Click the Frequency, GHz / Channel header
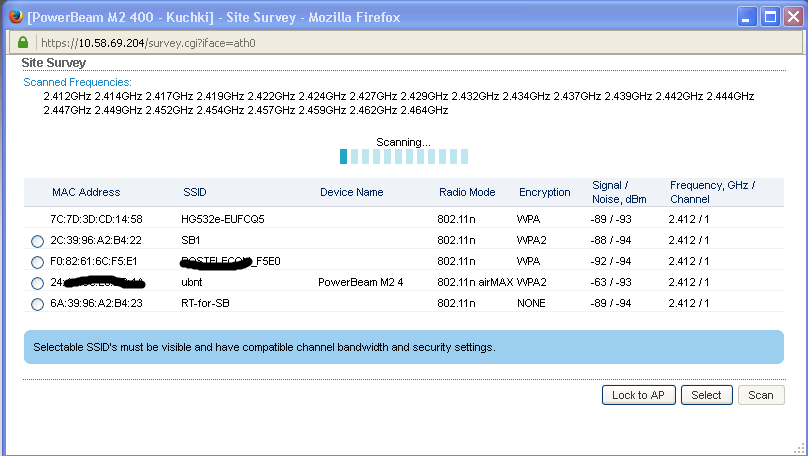 coord(712,192)
